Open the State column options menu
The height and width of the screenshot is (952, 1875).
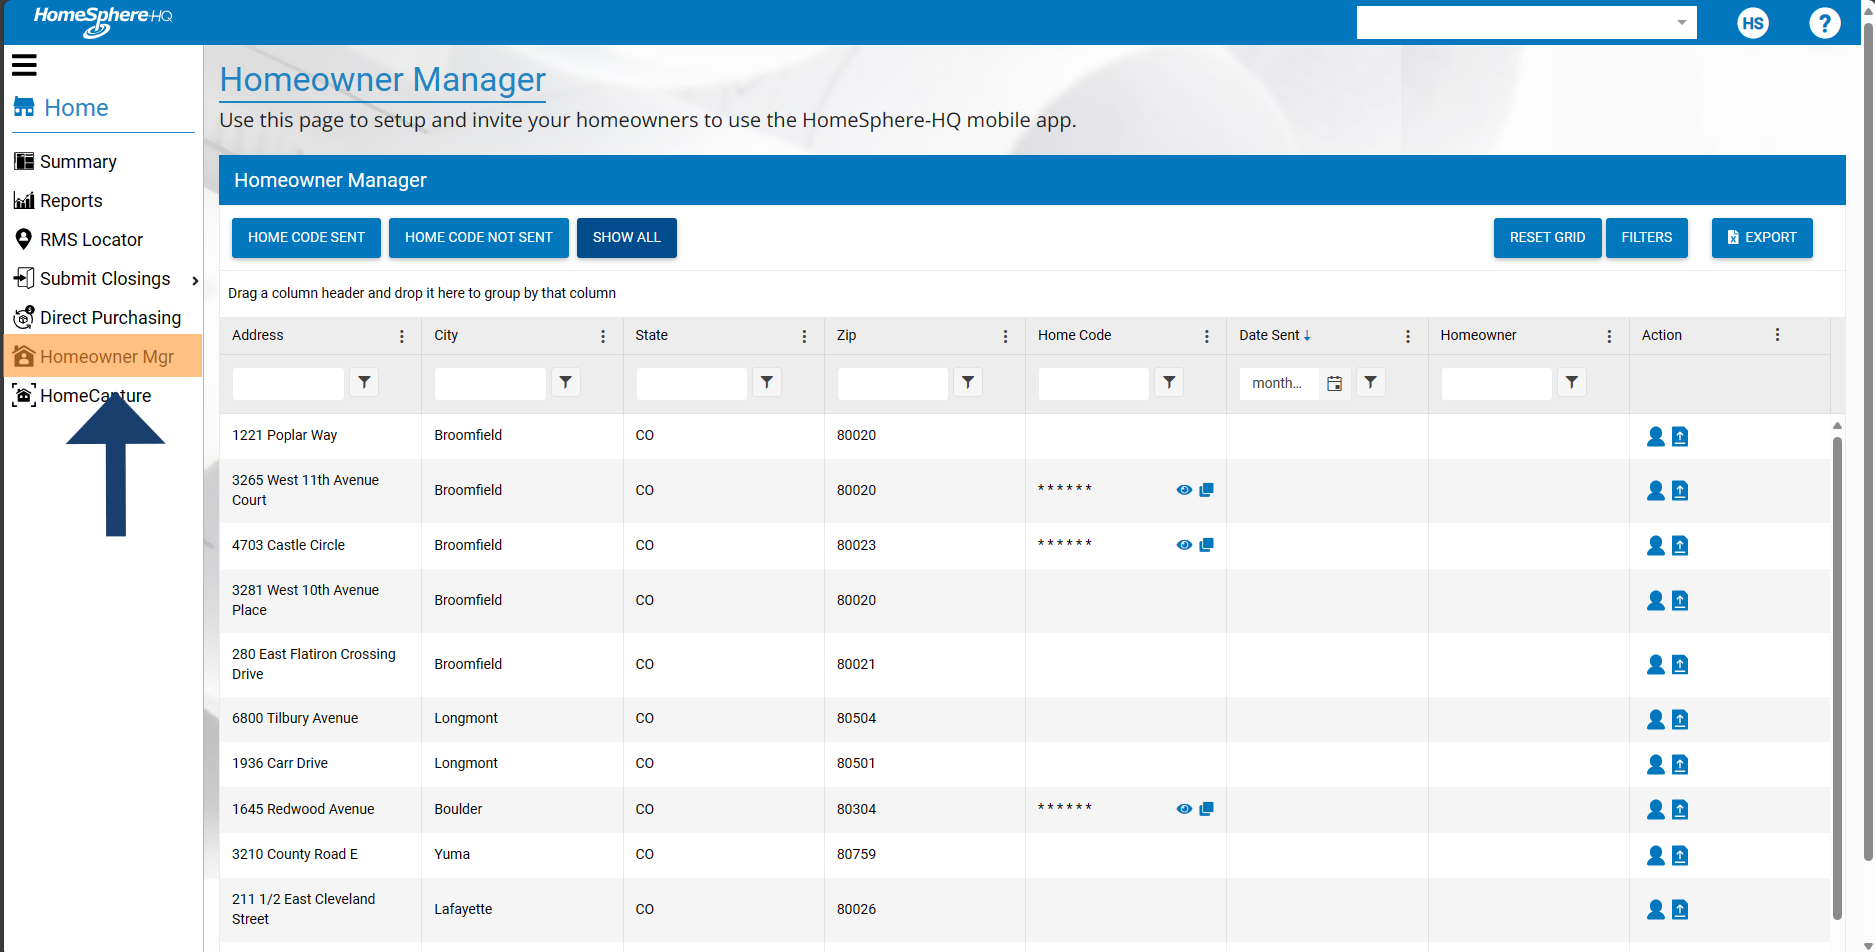pyautogui.click(x=804, y=336)
